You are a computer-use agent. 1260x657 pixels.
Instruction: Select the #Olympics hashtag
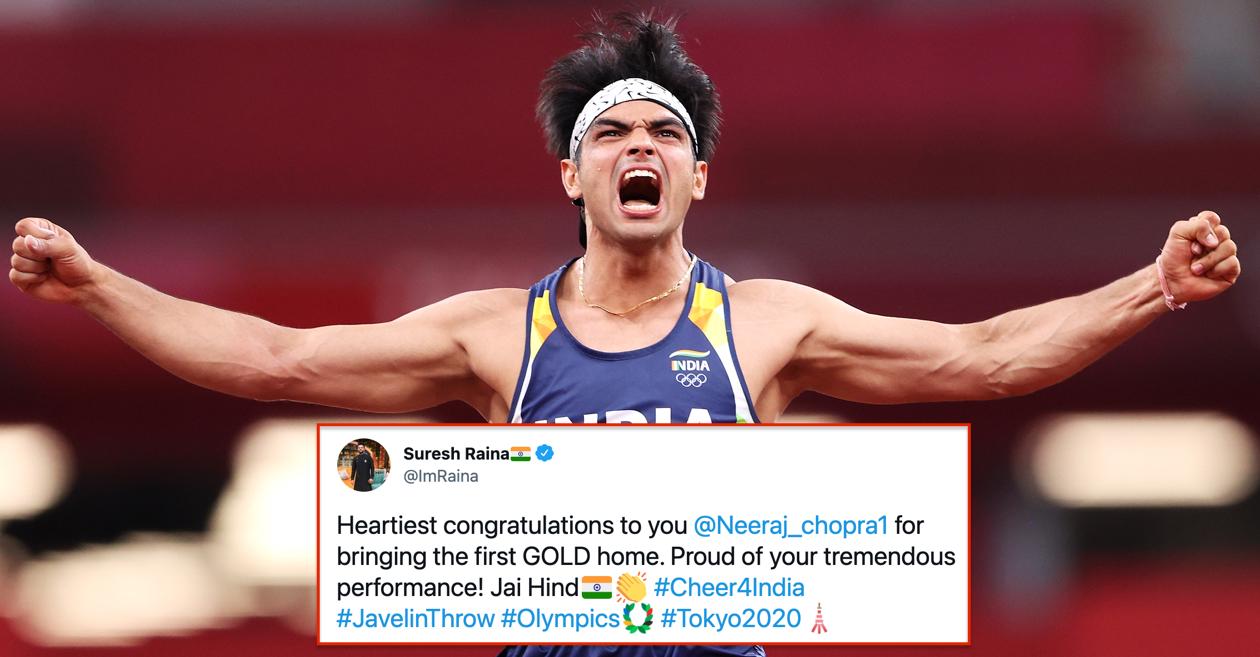[561, 618]
